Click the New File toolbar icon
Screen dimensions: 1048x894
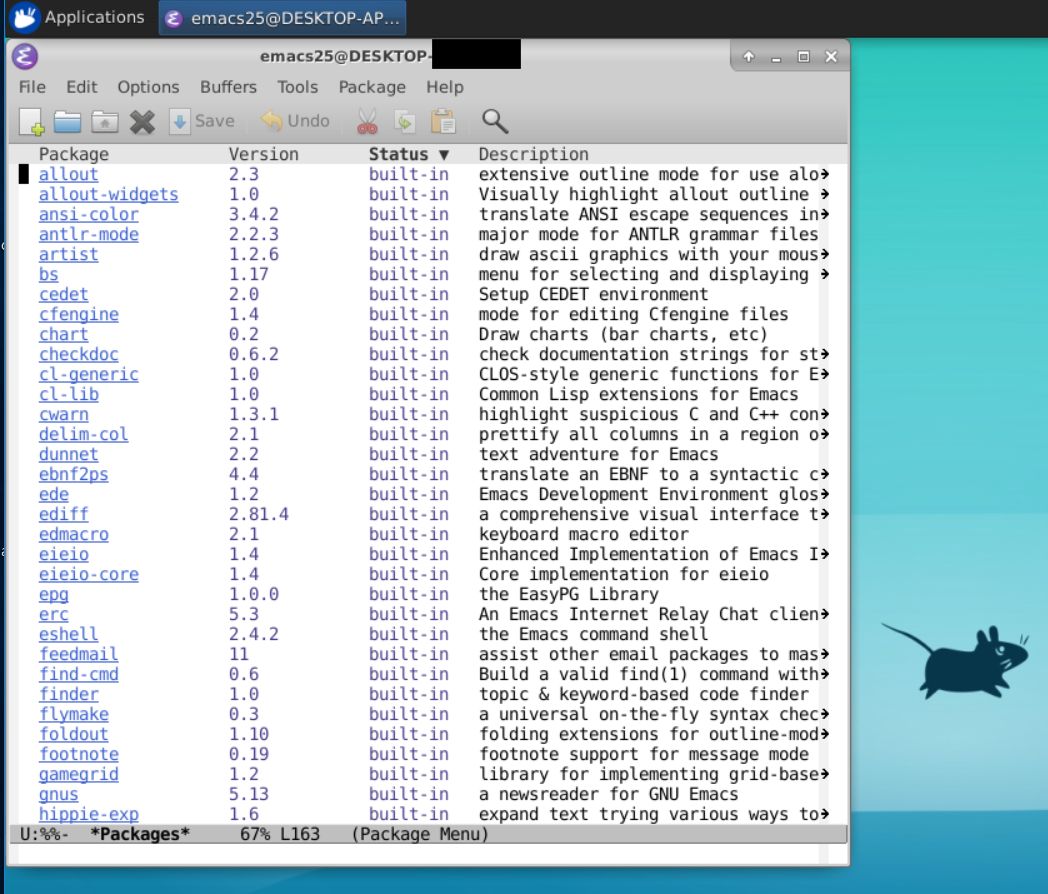(x=31, y=122)
